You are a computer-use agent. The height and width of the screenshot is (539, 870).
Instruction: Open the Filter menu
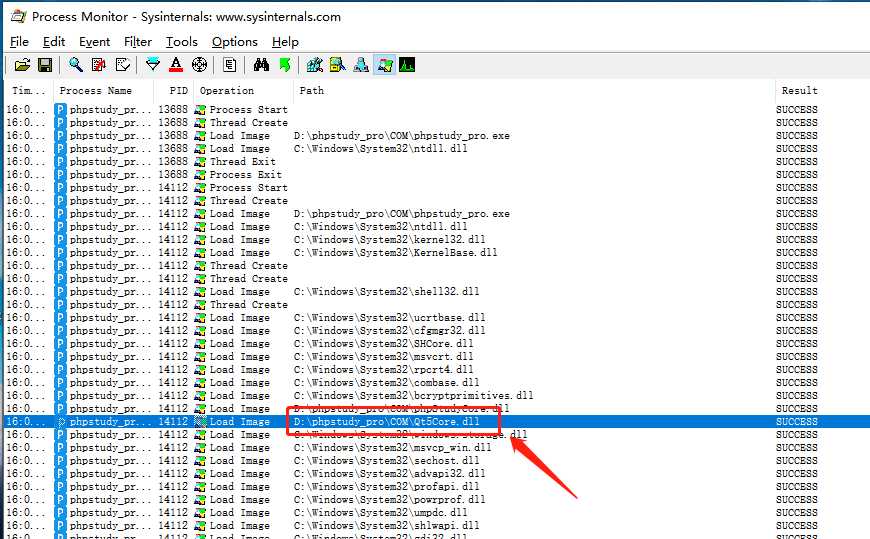(x=138, y=42)
